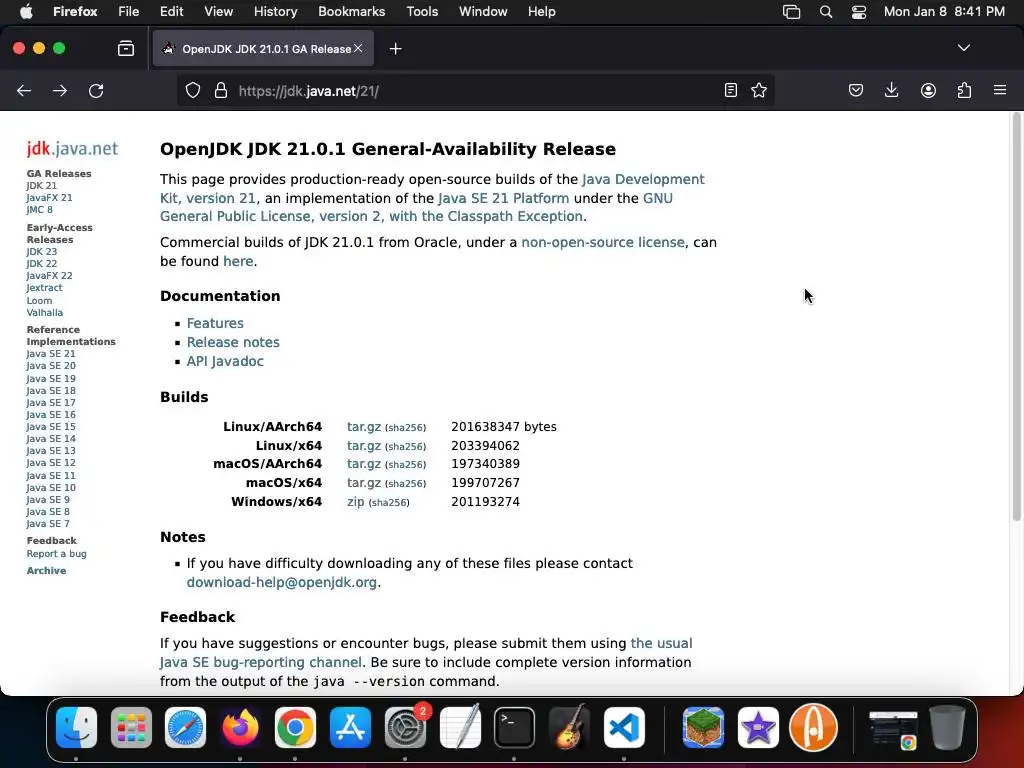Click Spotlight search icon in menu bar
Screen dimensions: 1024x768
(825, 12)
